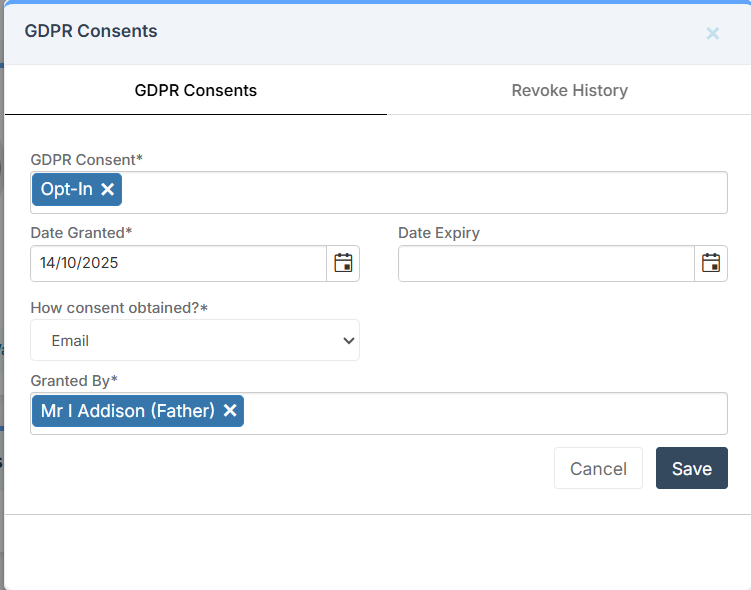751x590 pixels.
Task: Click the 'Date Expiry' field label
Action: [438, 233]
